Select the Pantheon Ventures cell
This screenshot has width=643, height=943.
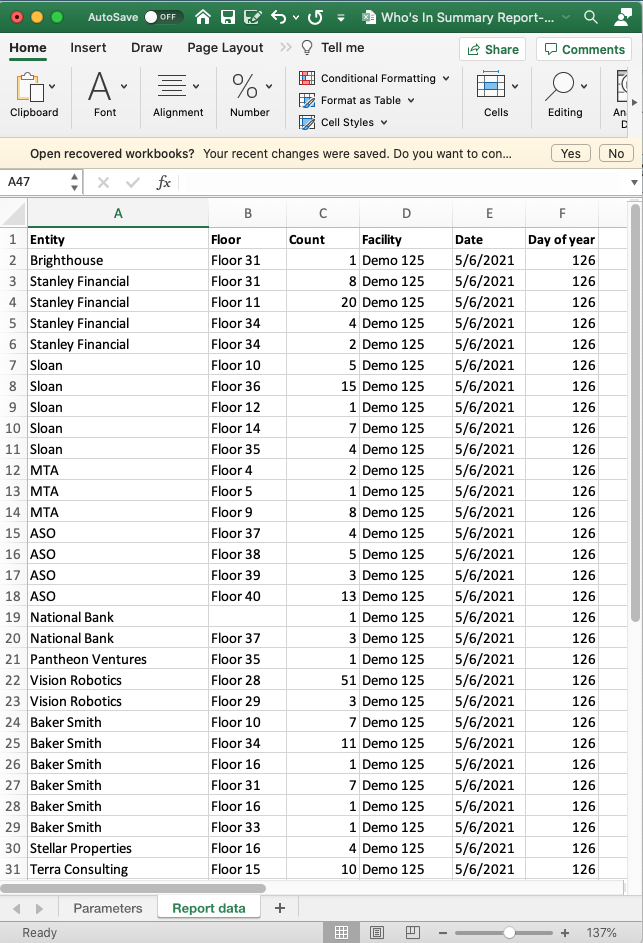coord(118,659)
